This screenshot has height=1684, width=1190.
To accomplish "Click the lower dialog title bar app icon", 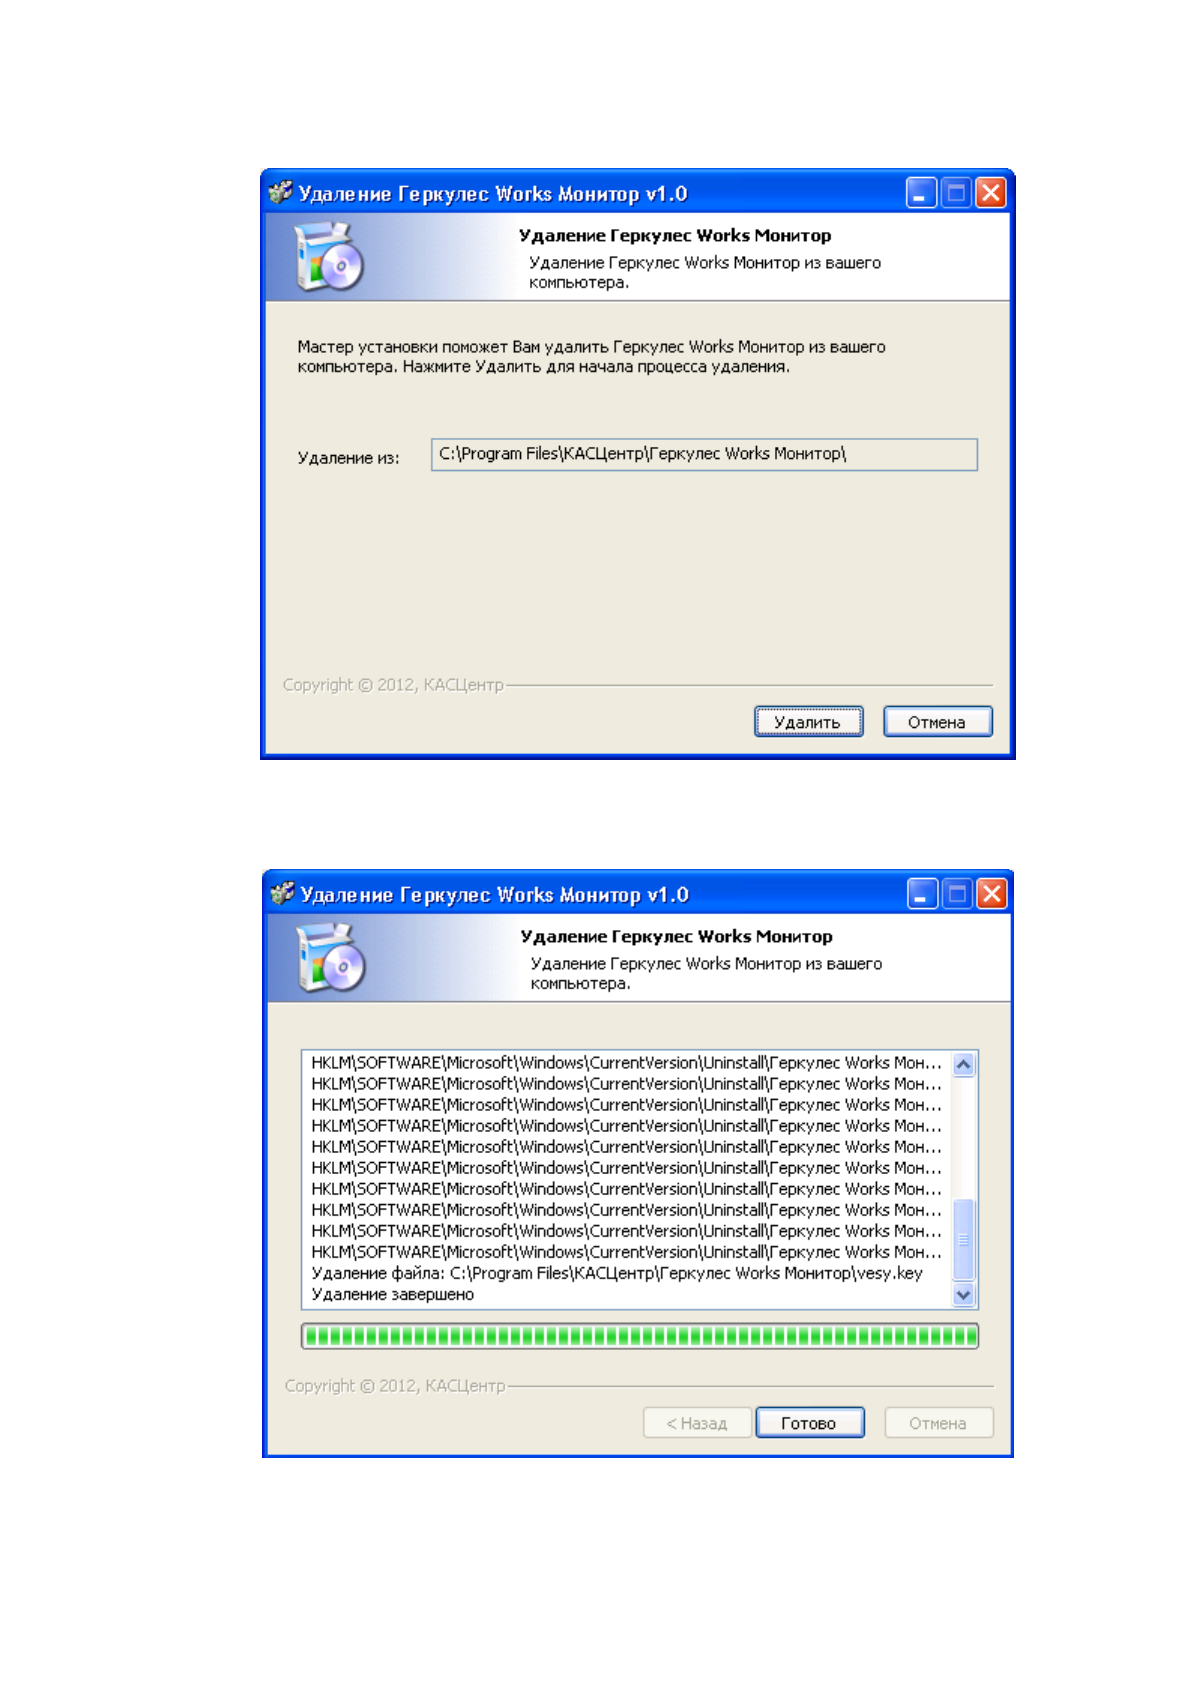I will tap(283, 893).
